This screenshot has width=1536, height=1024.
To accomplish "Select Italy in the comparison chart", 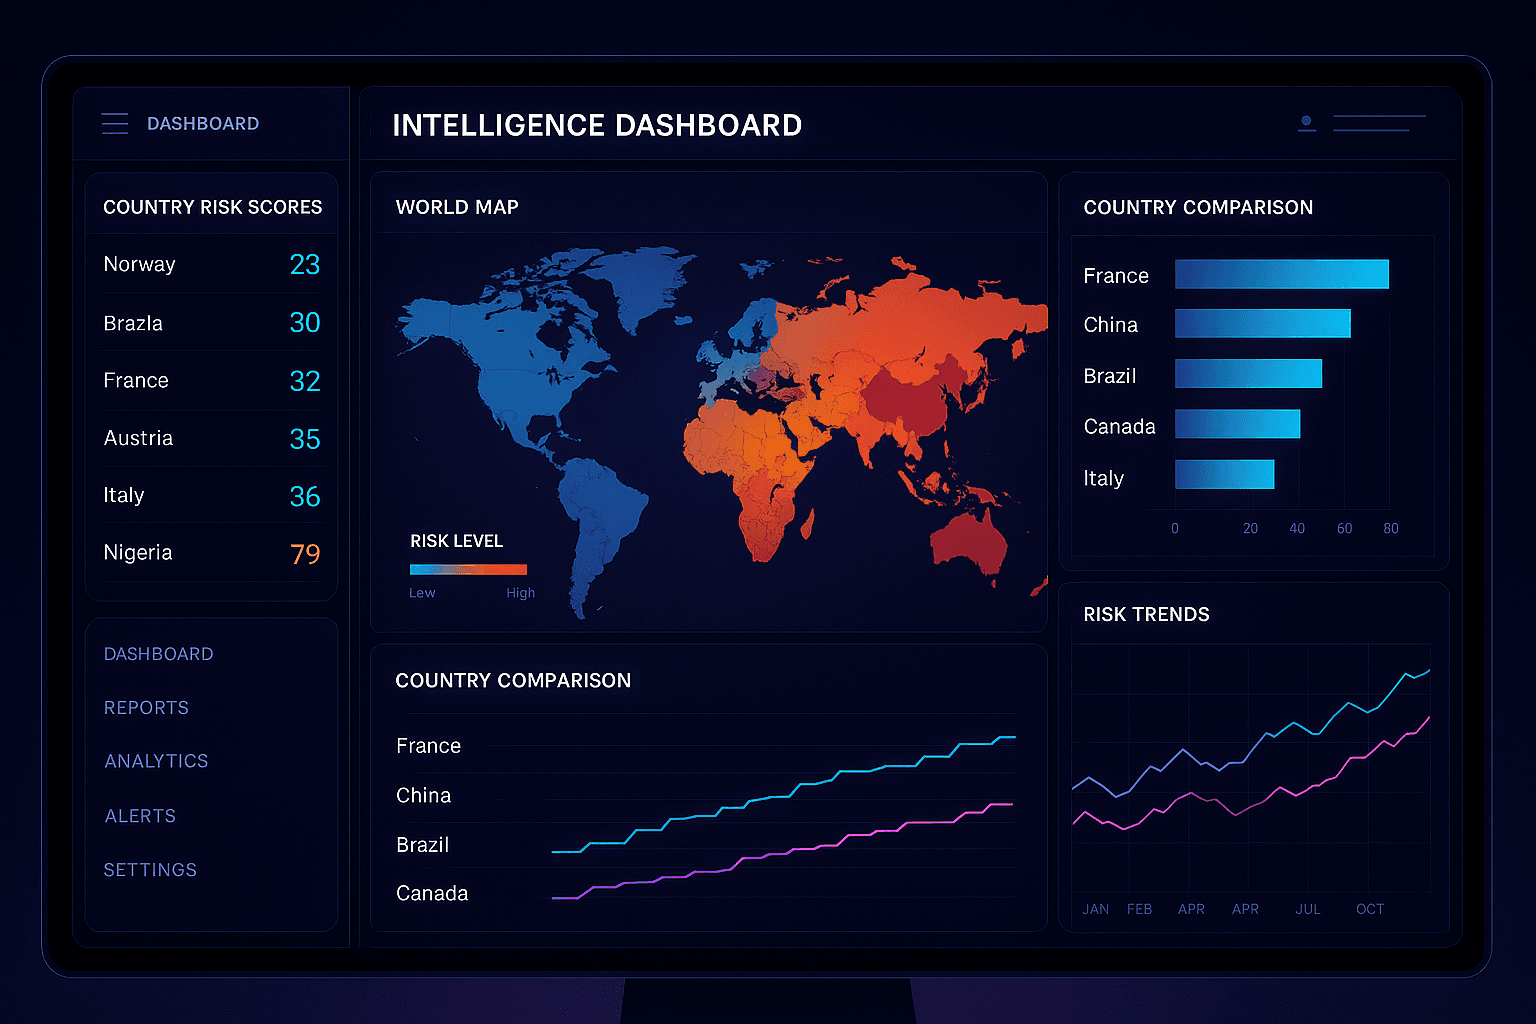I will click(x=1224, y=474).
